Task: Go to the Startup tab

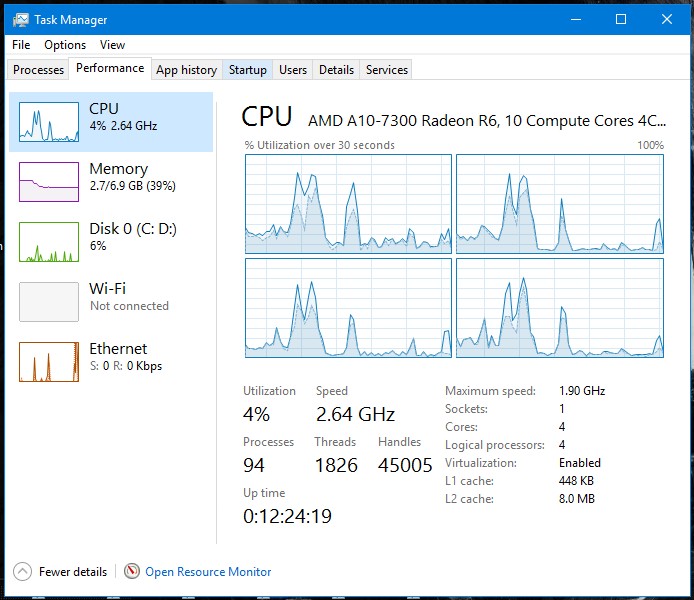Action: pos(247,70)
